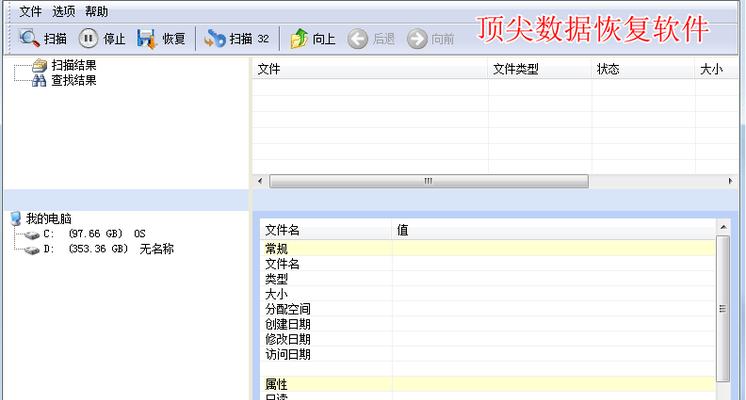746x400 pixels.
Task: Click the 后退 back arrow icon
Action: coord(358,39)
